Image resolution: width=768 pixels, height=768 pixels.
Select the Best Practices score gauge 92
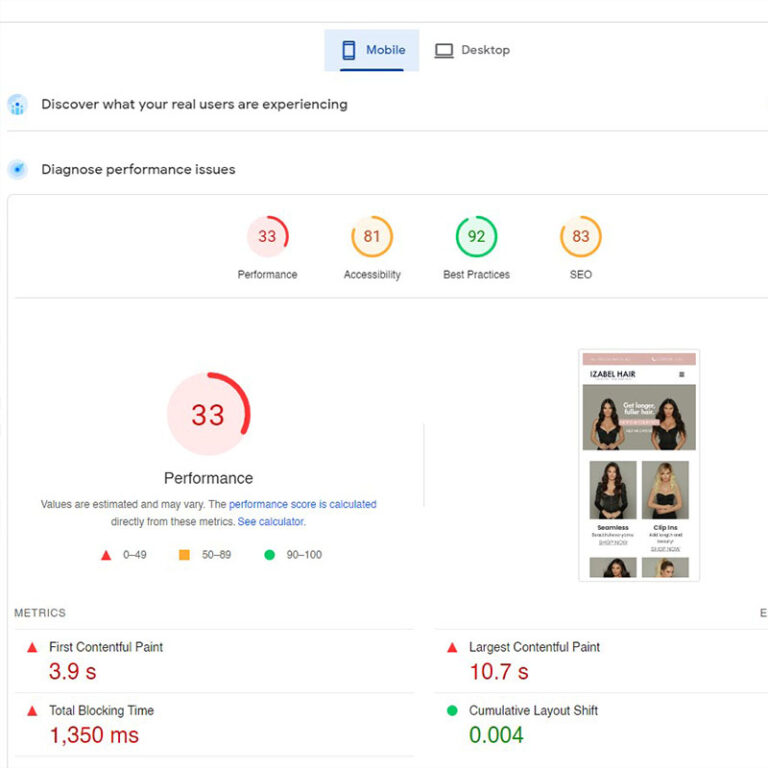tap(476, 237)
